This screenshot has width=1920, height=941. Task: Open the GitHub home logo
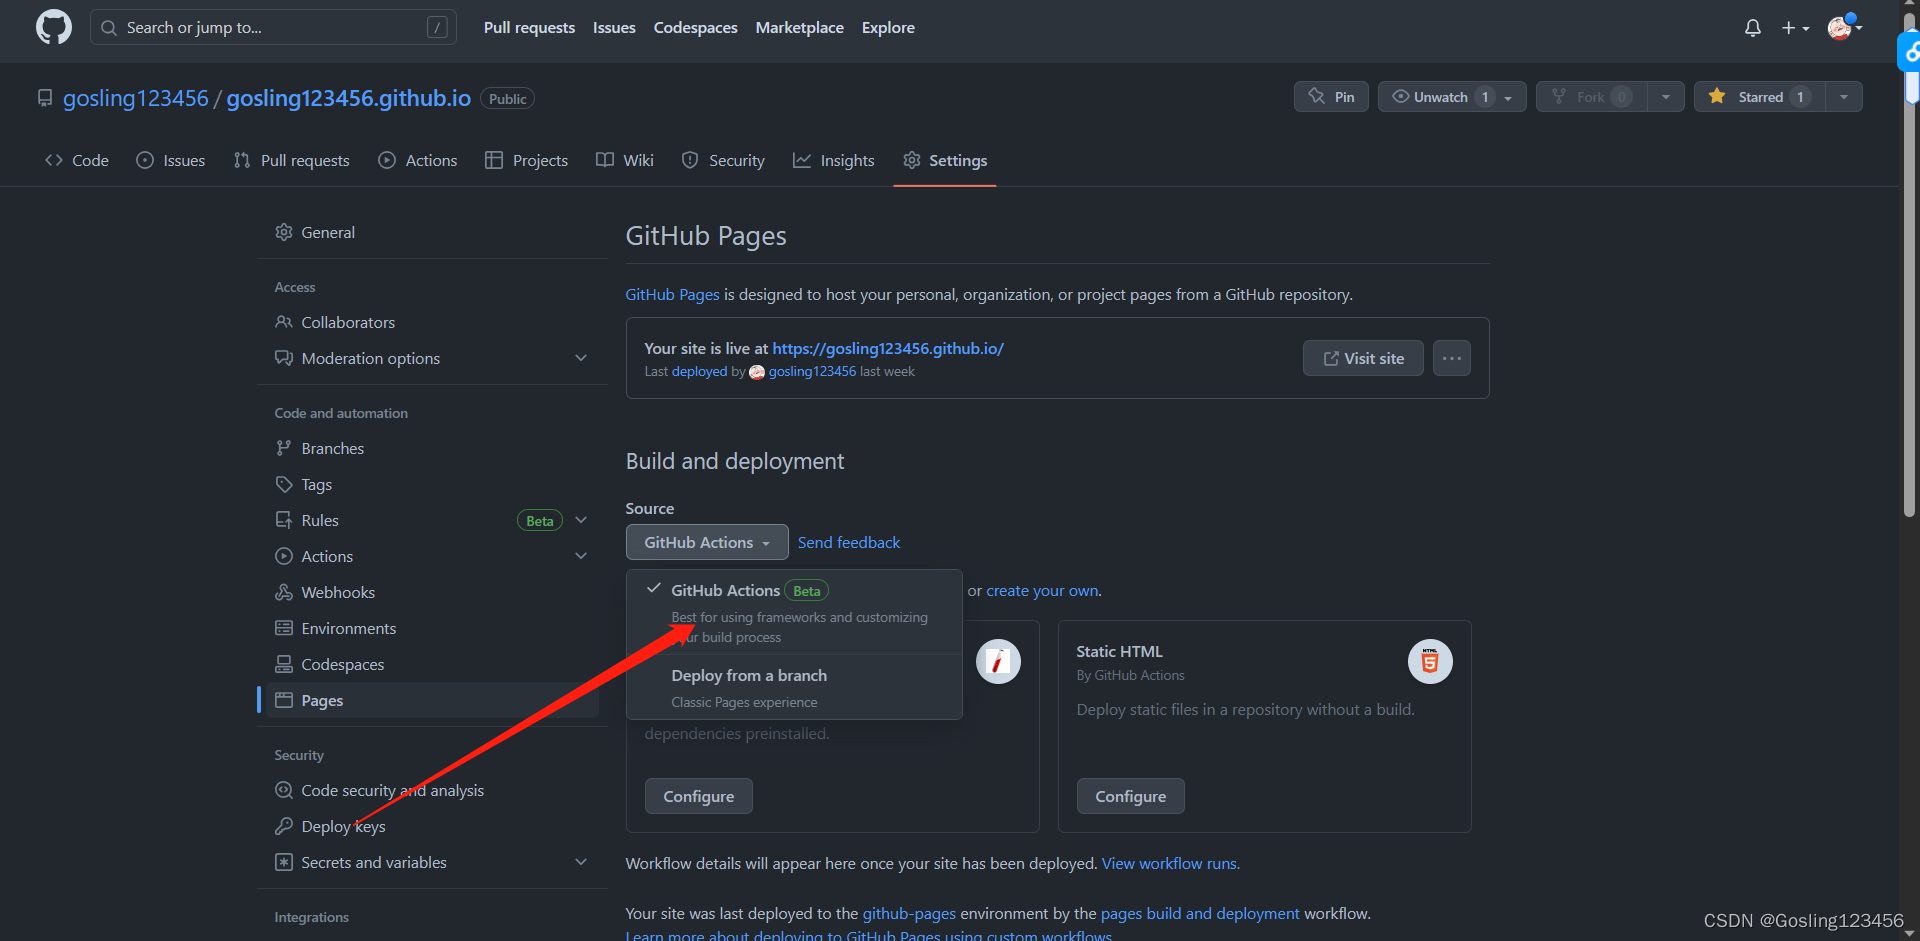[54, 27]
